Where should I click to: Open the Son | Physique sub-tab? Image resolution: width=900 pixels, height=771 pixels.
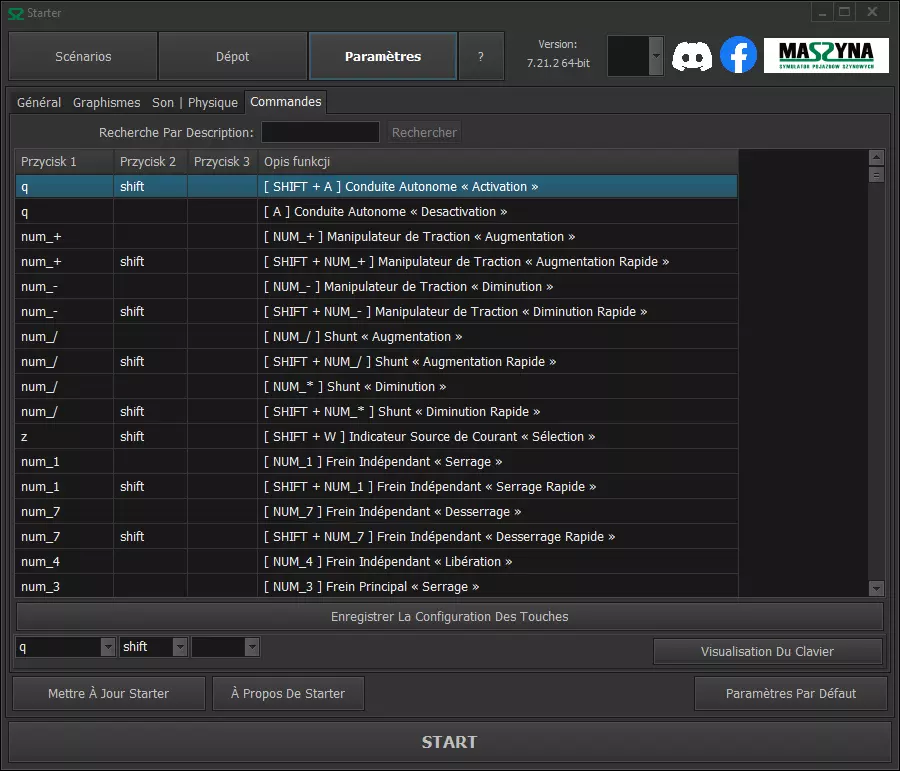195,103
